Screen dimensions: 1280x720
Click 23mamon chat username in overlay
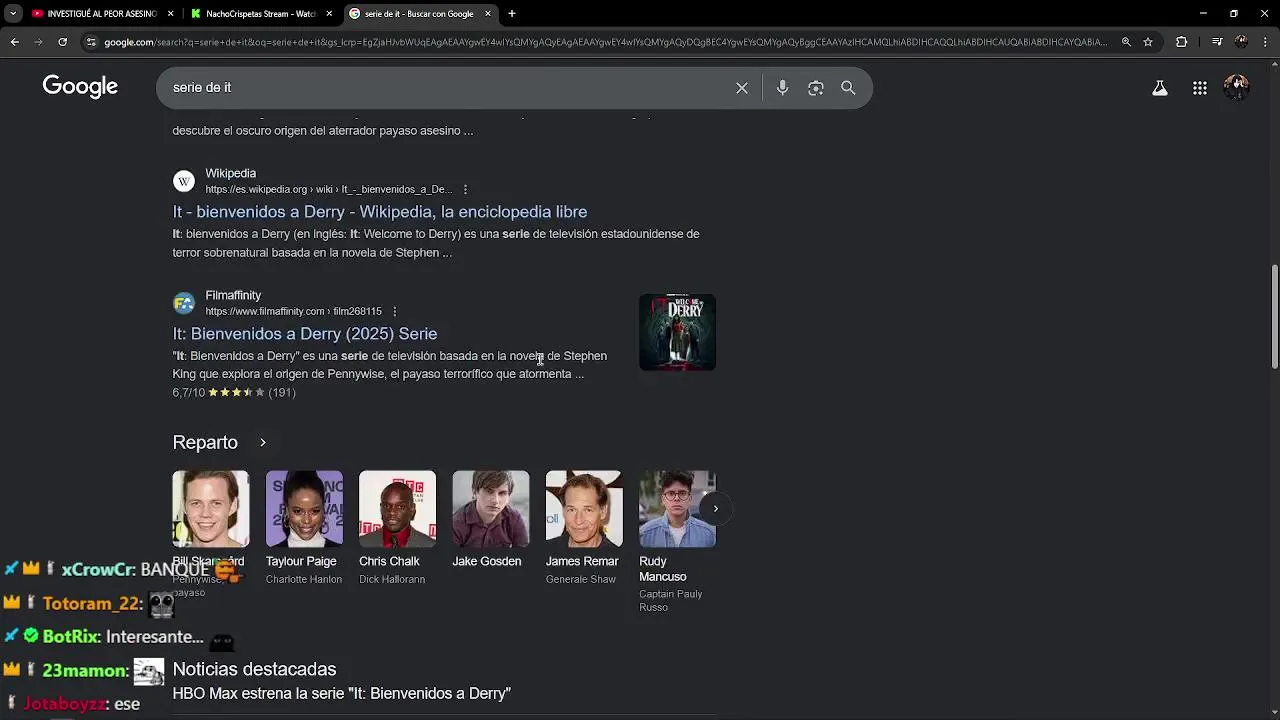[x=85, y=671]
